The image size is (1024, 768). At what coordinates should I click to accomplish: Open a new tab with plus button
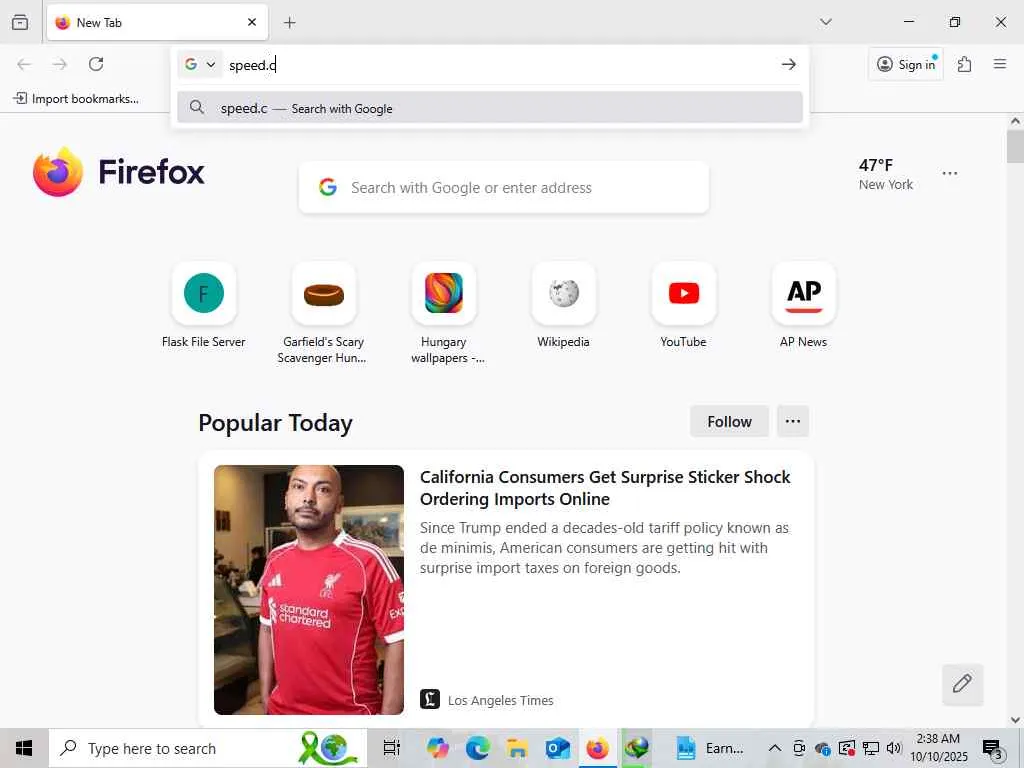pos(290,23)
